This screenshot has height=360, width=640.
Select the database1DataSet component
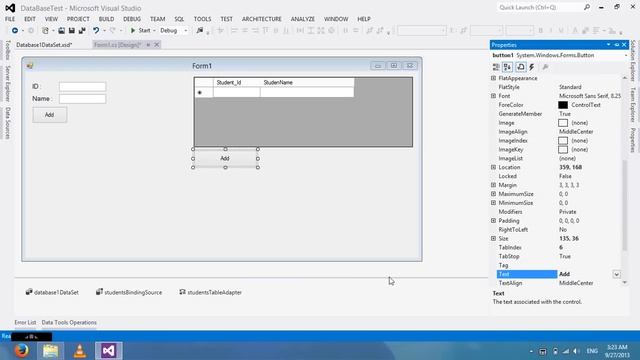52,292
